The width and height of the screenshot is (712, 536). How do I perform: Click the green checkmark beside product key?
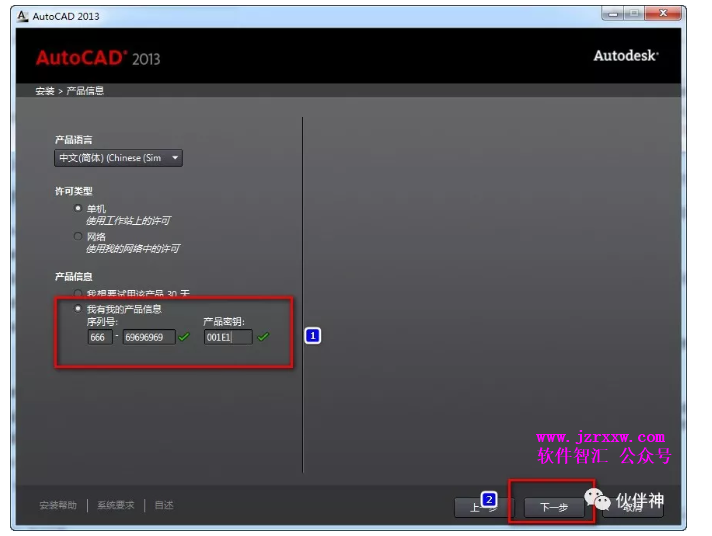(x=263, y=337)
